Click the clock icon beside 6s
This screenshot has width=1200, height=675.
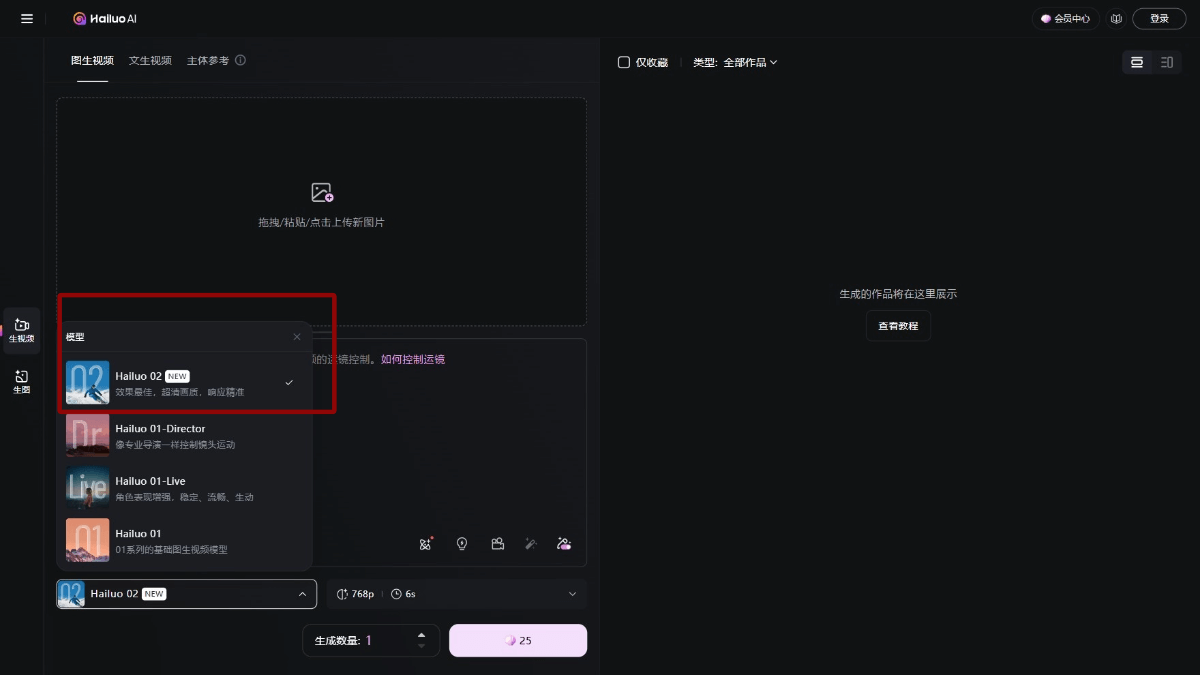(396, 594)
